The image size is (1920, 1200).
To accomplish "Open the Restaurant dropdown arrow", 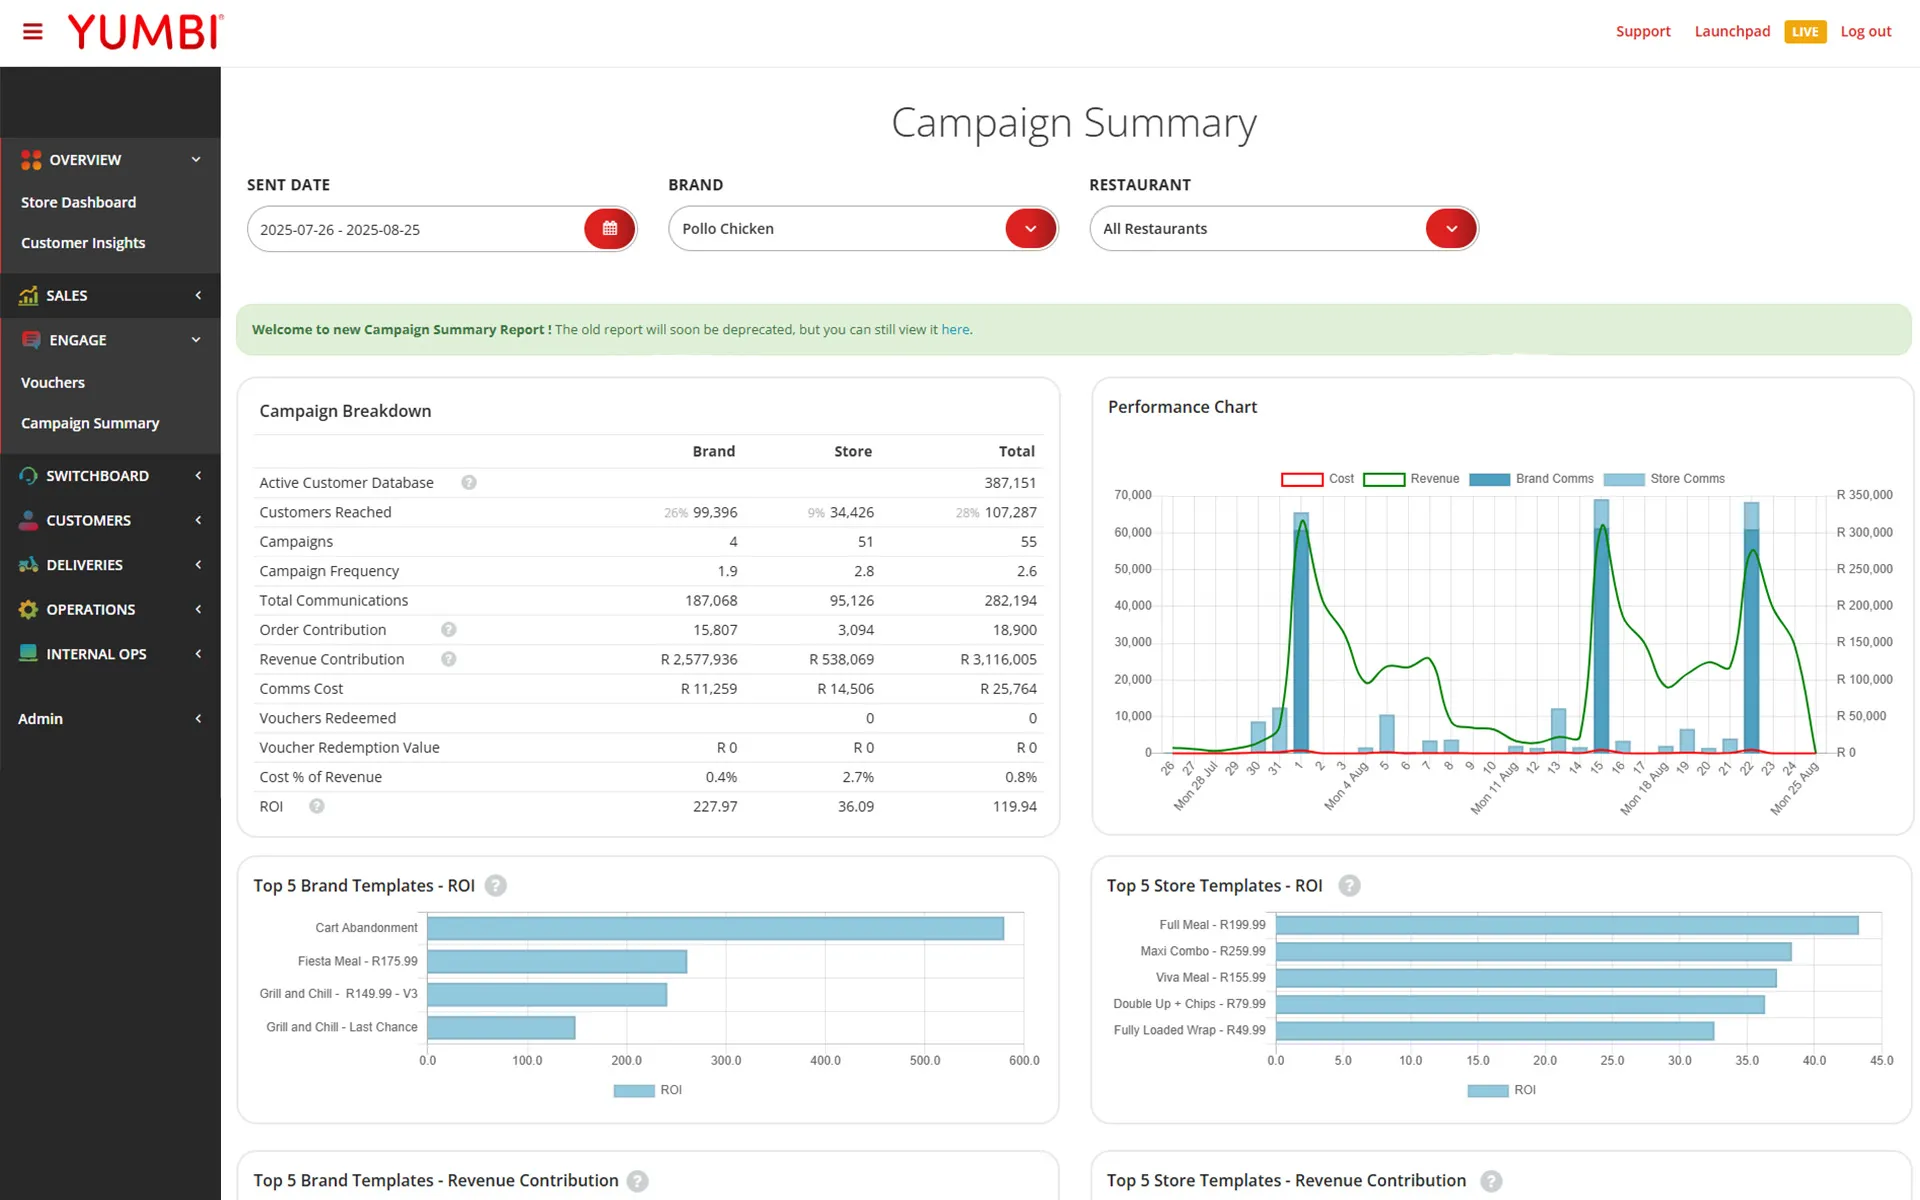I will [1451, 229].
